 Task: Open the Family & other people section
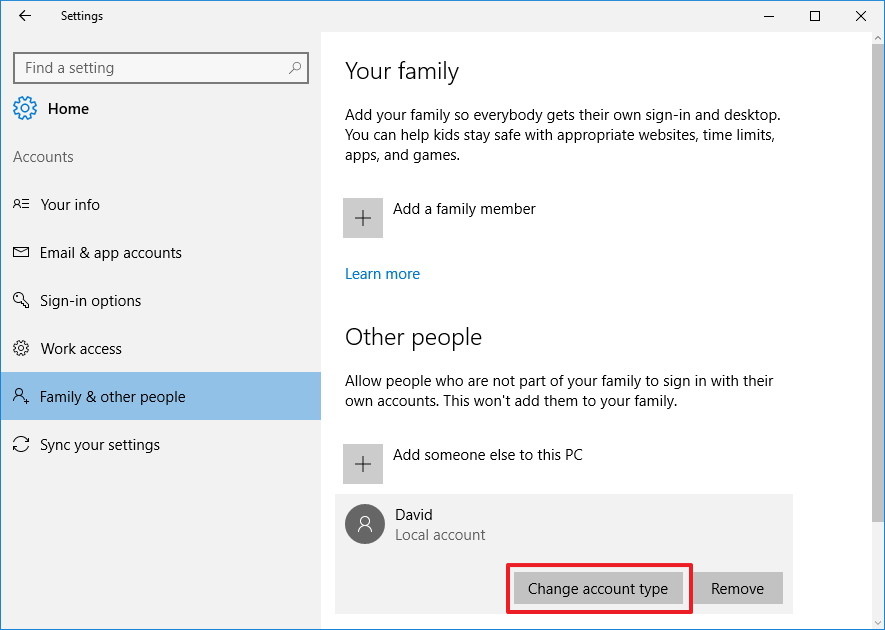tap(112, 397)
